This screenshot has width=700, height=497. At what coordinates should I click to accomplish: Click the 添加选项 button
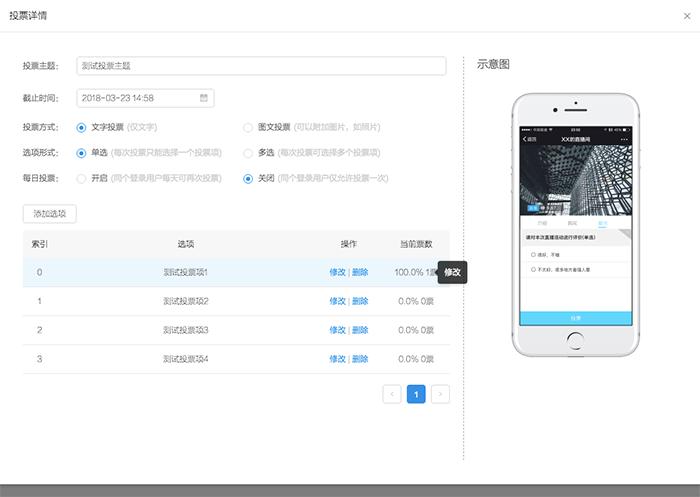[49, 213]
